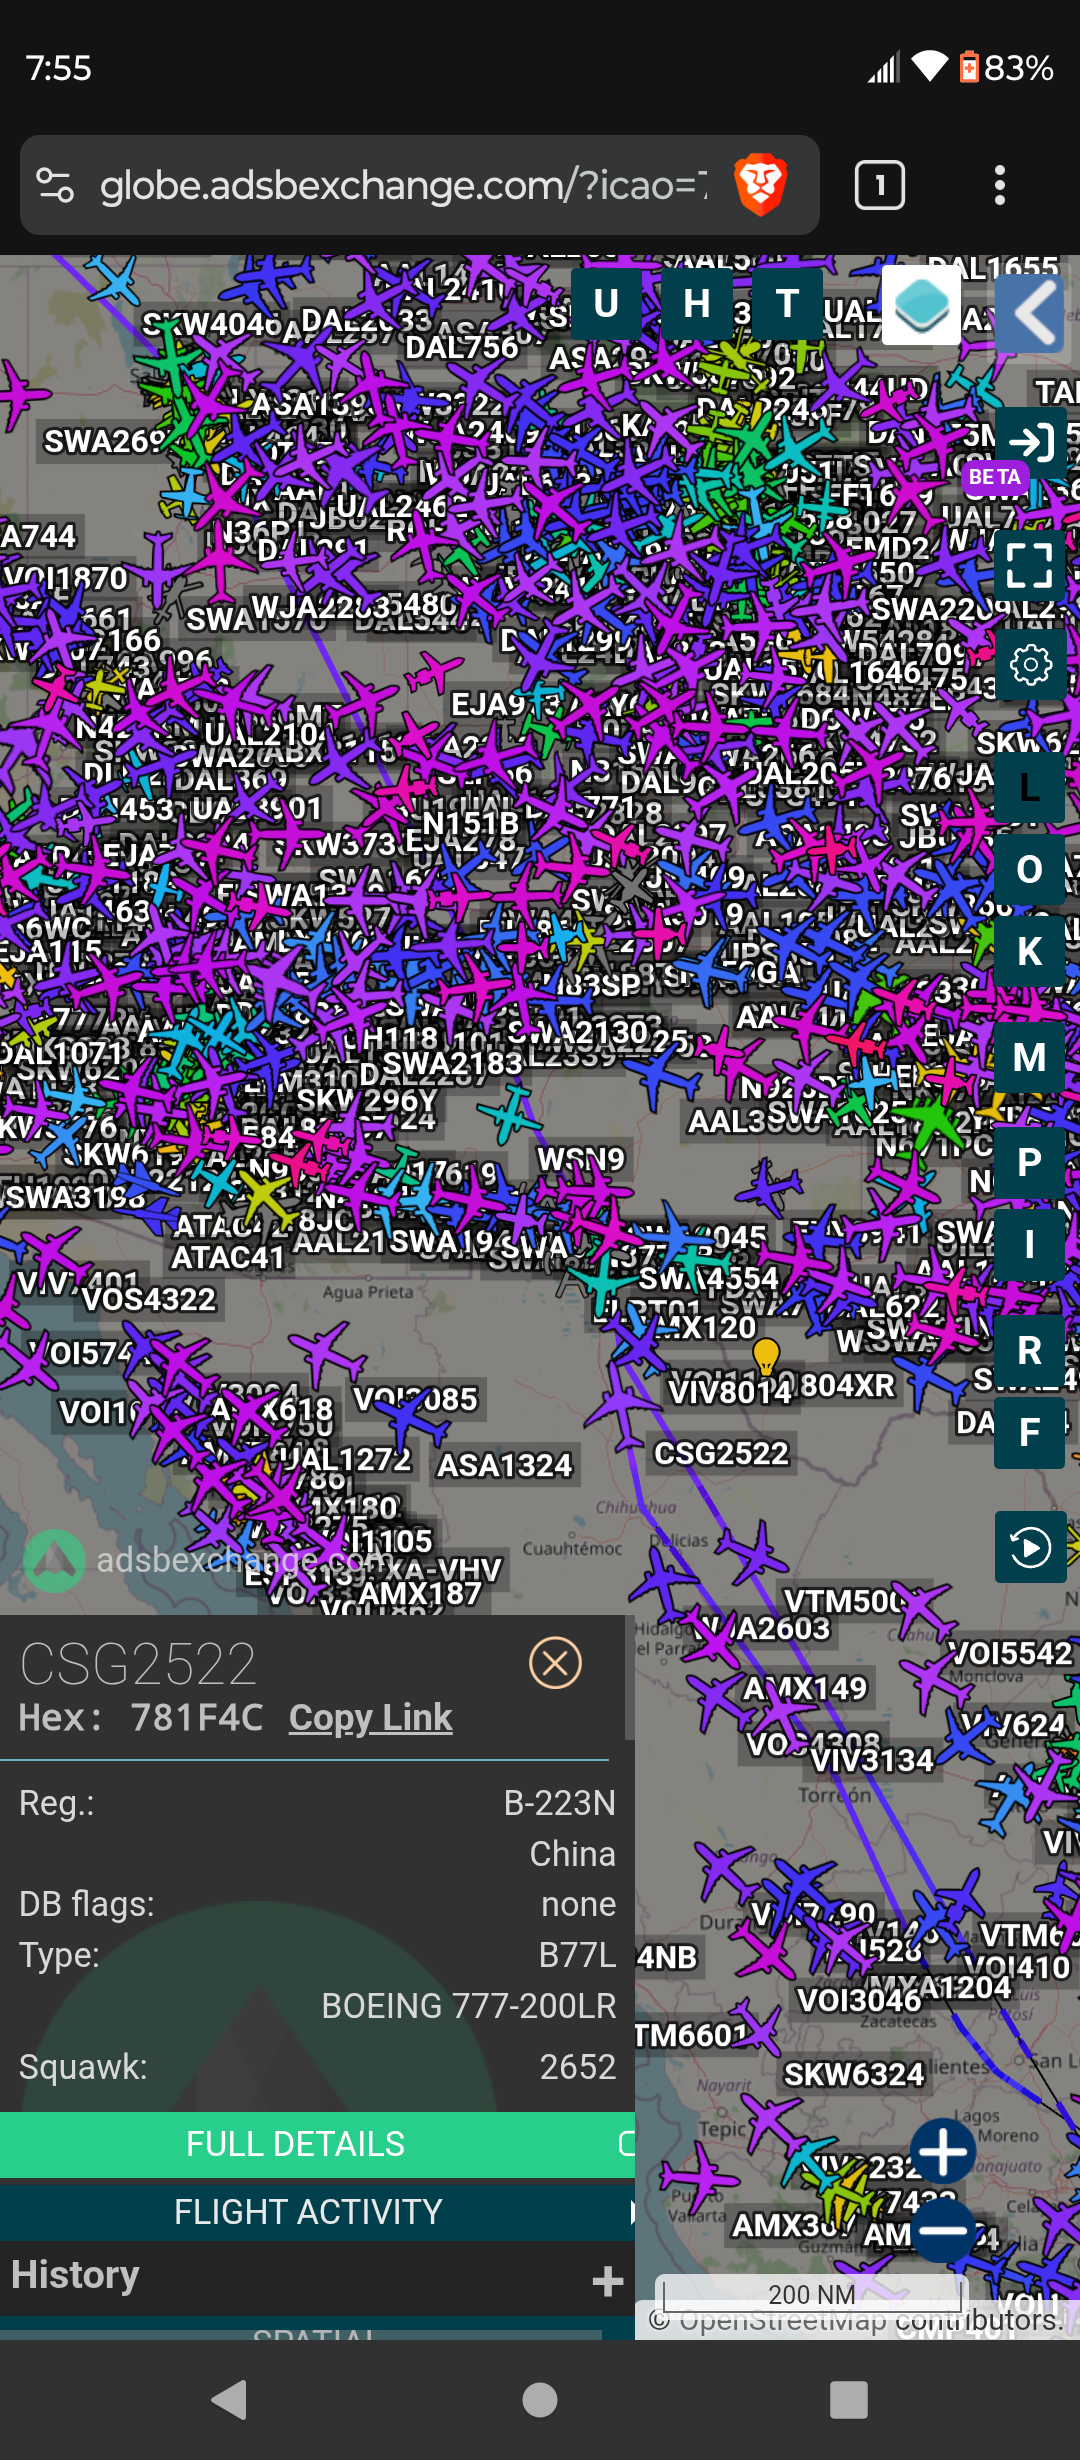
Task: Click the Copy Link hyperlink
Action: (x=370, y=1717)
